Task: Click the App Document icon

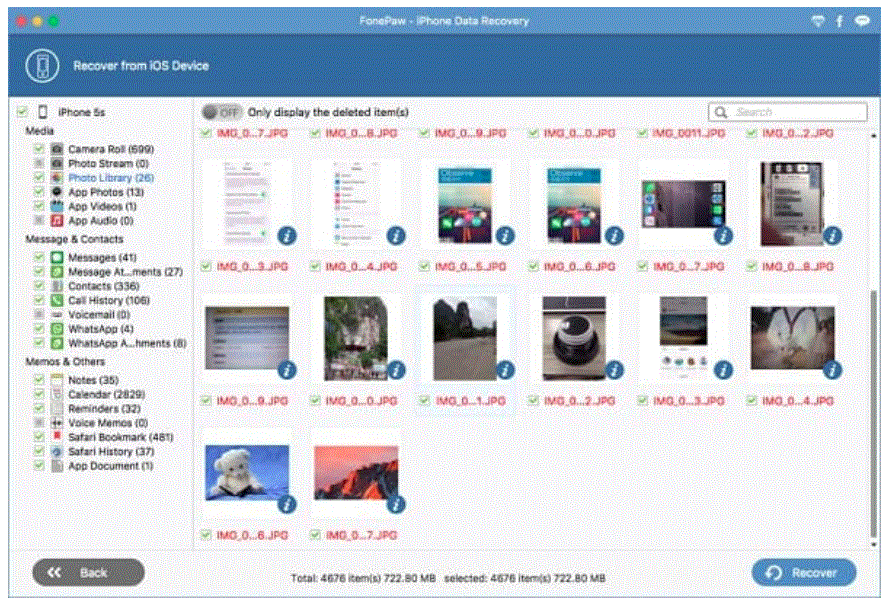Action: [x=56, y=466]
